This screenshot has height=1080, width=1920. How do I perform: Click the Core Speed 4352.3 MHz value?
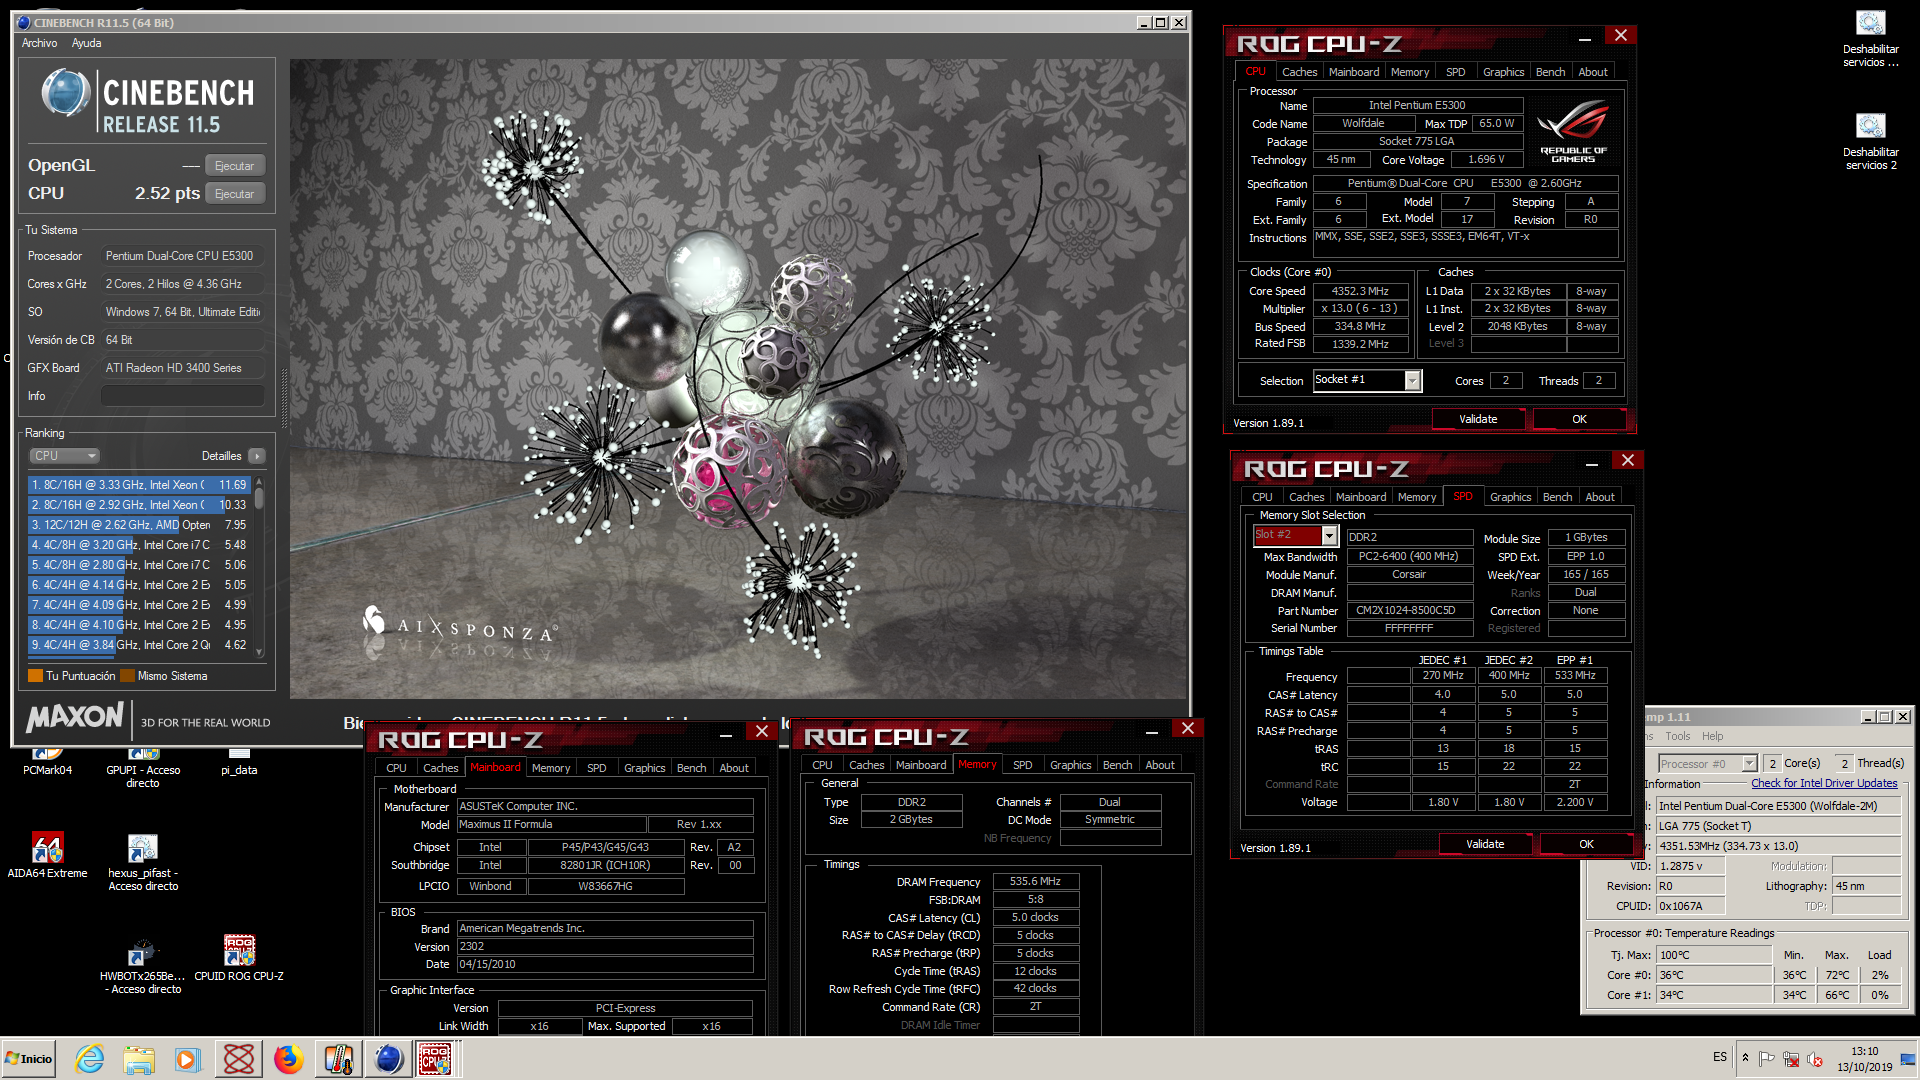pos(1360,291)
